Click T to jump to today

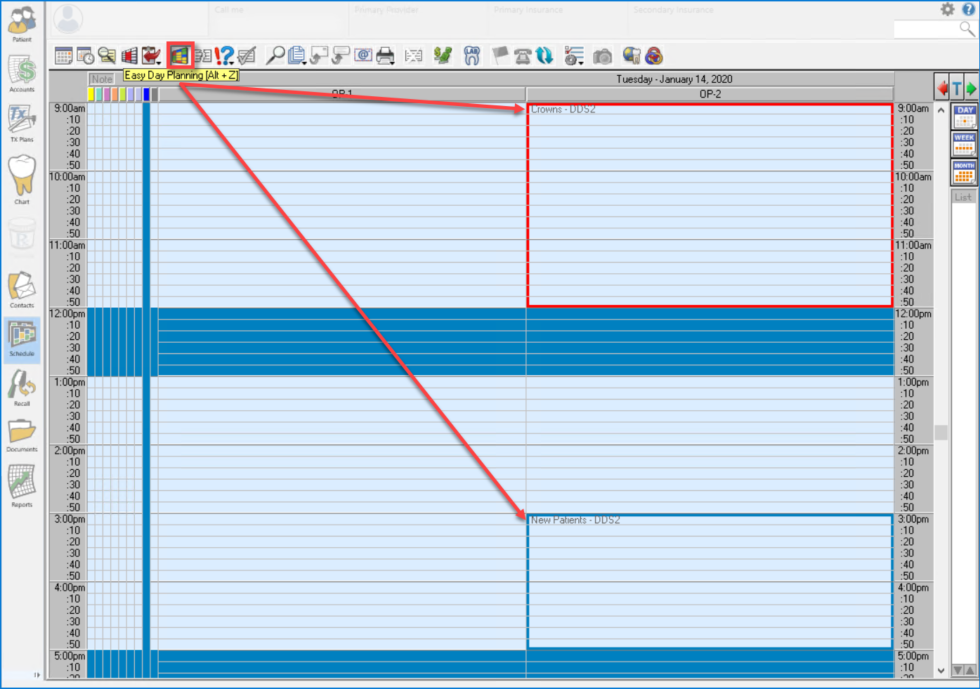click(x=956, y=87)
